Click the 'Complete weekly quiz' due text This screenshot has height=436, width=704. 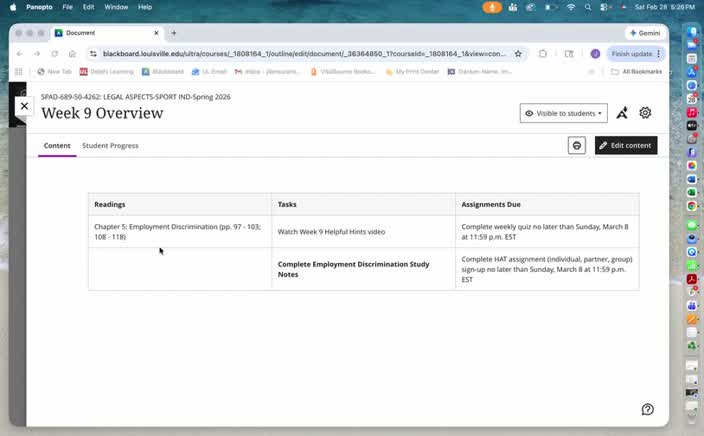click(x=545, y=232)
